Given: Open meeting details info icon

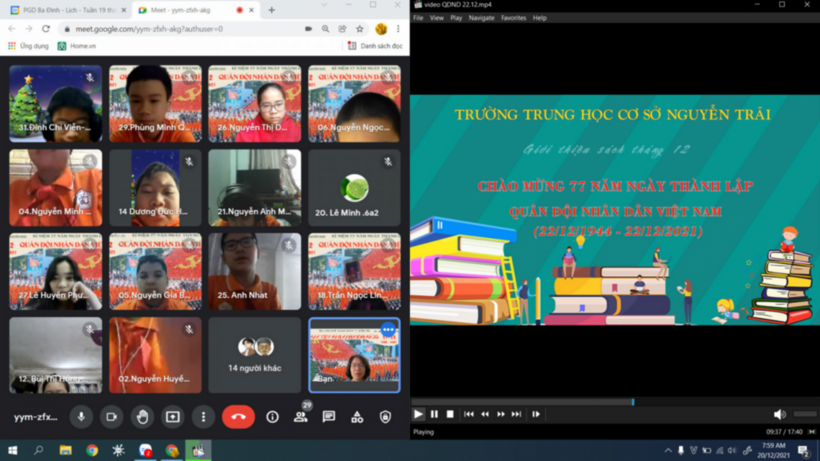Looking at the screenshot, I should coord(272,417).
